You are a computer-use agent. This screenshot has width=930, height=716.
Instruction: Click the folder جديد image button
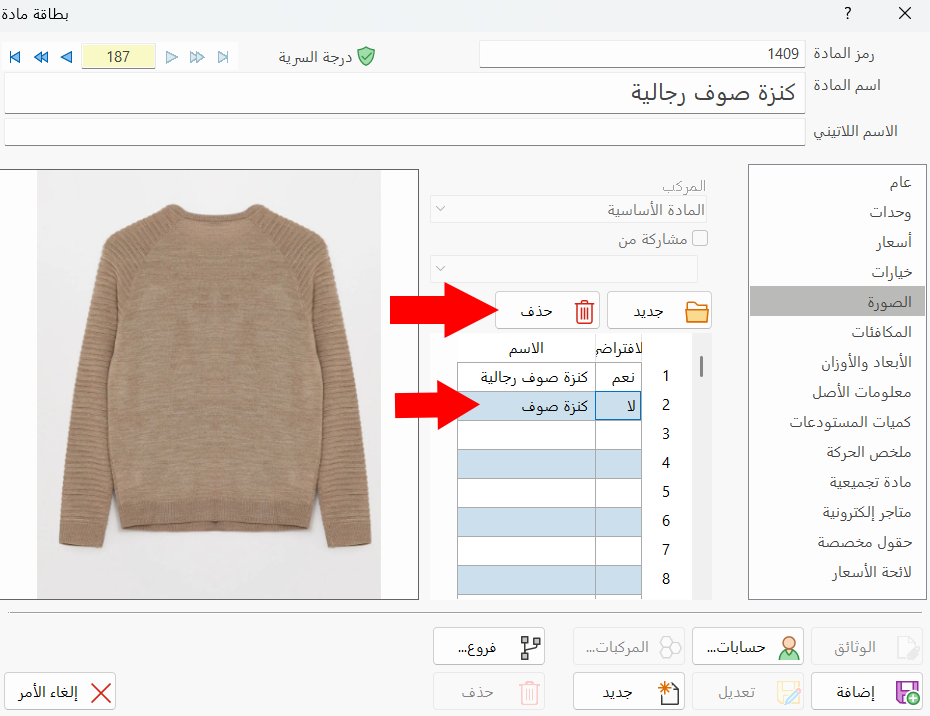tap(659, 310)
